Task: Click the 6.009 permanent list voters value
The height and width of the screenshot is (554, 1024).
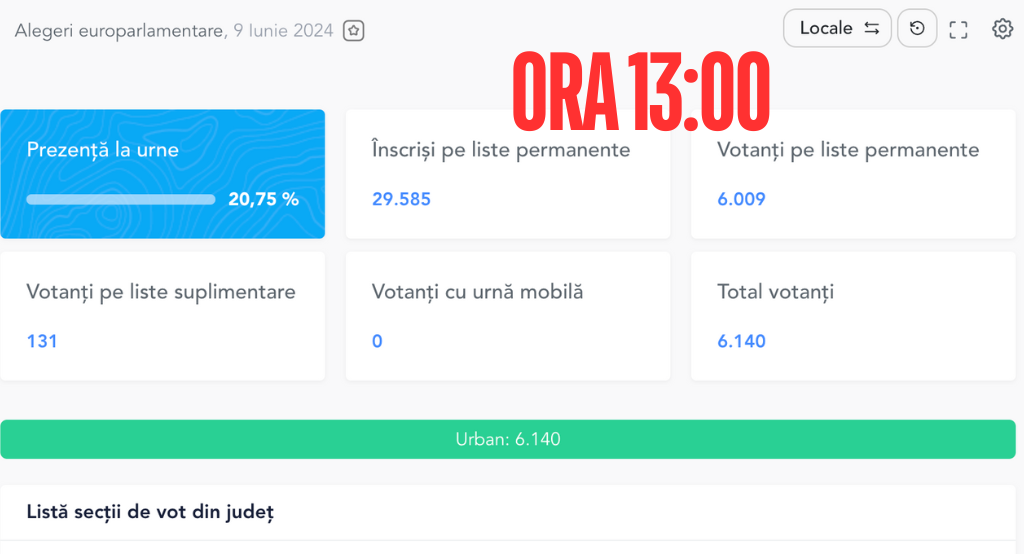Action: tap(741, 199)
